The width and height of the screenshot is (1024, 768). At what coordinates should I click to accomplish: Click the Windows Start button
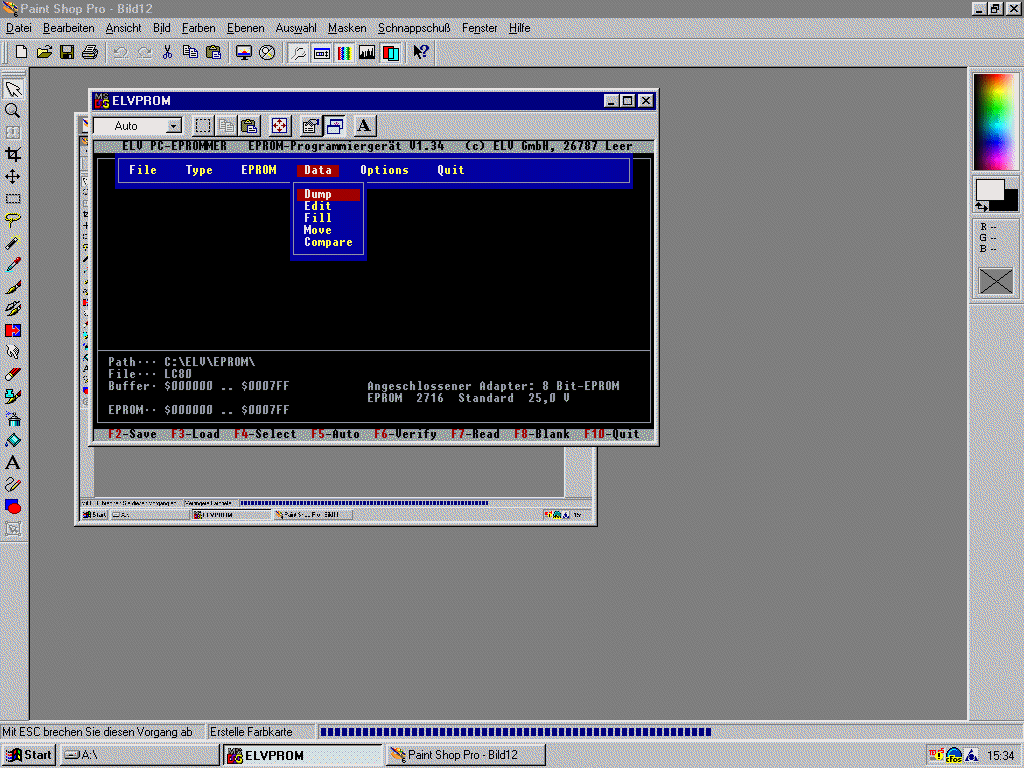pyautogui.click(x=29, y=755)
